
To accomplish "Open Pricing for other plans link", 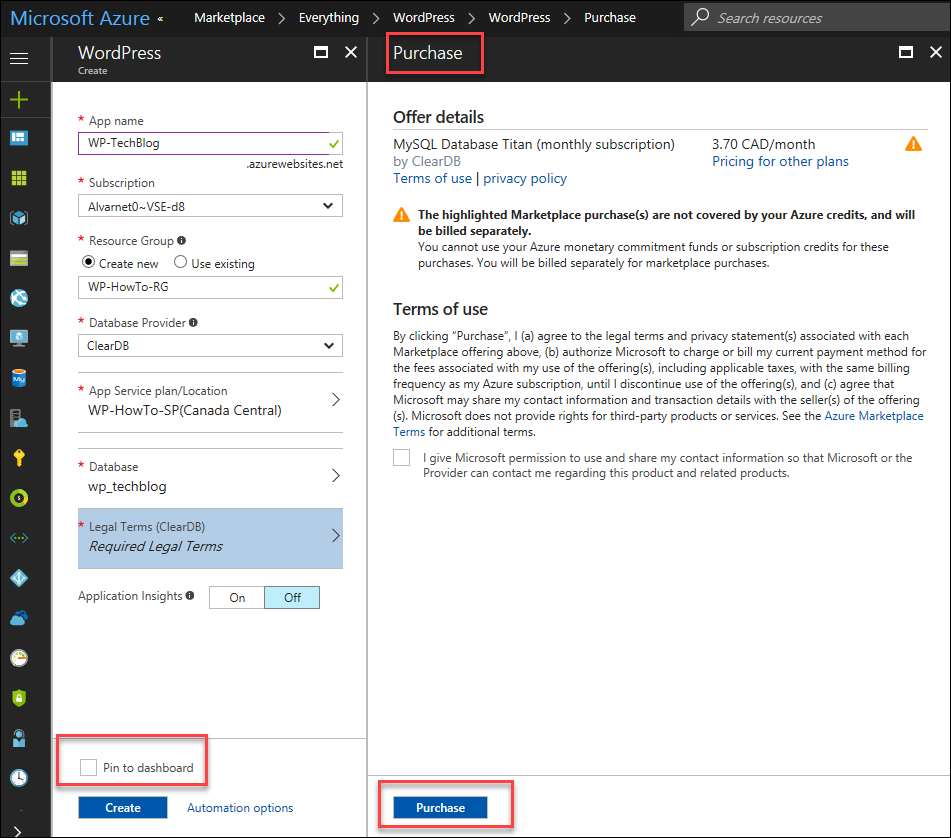I will tap(781, 161).
